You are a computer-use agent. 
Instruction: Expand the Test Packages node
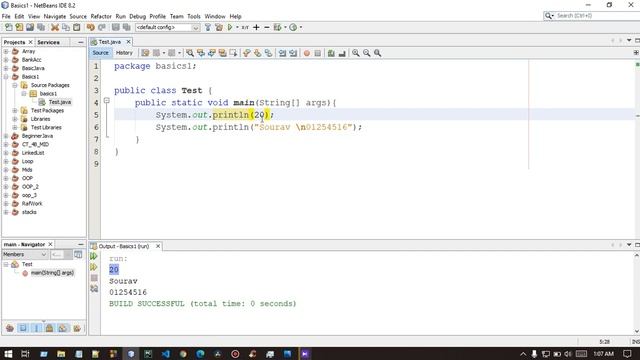[x=15, y=111]
